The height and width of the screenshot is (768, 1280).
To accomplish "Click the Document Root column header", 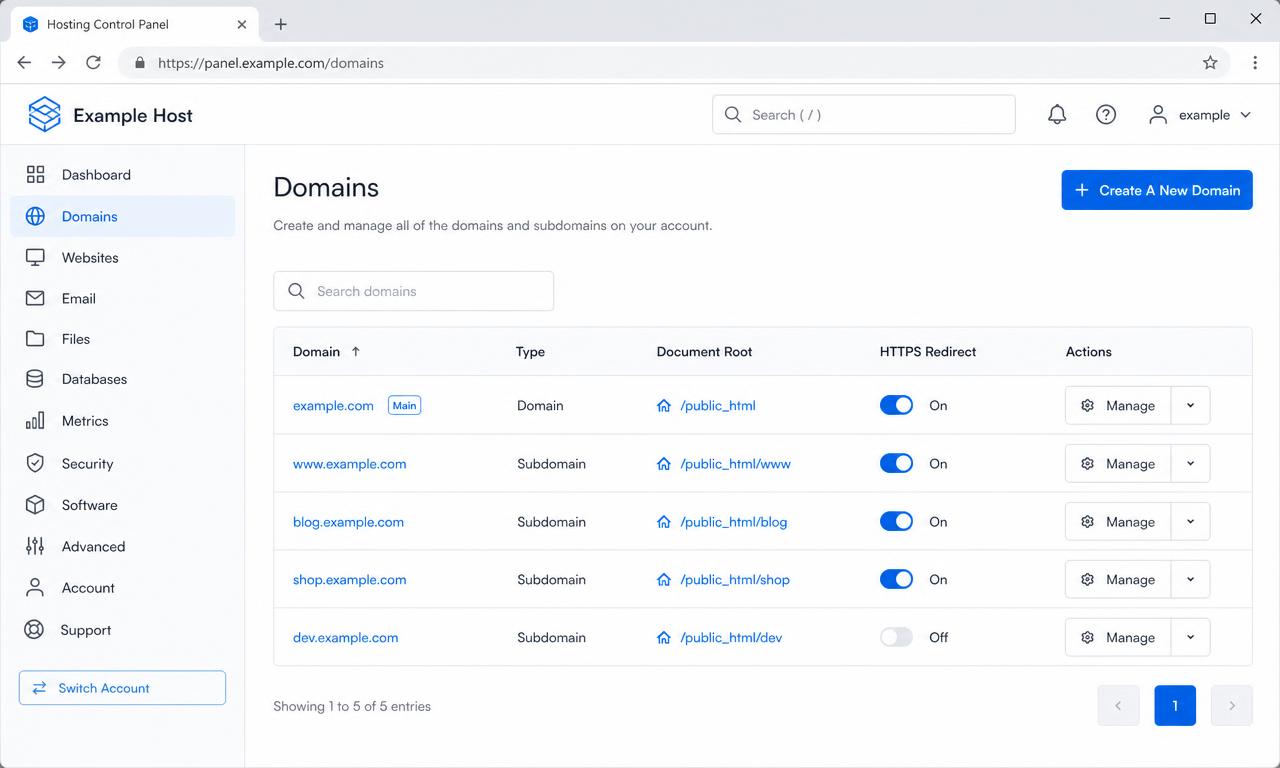I will (x=704, y=352).
